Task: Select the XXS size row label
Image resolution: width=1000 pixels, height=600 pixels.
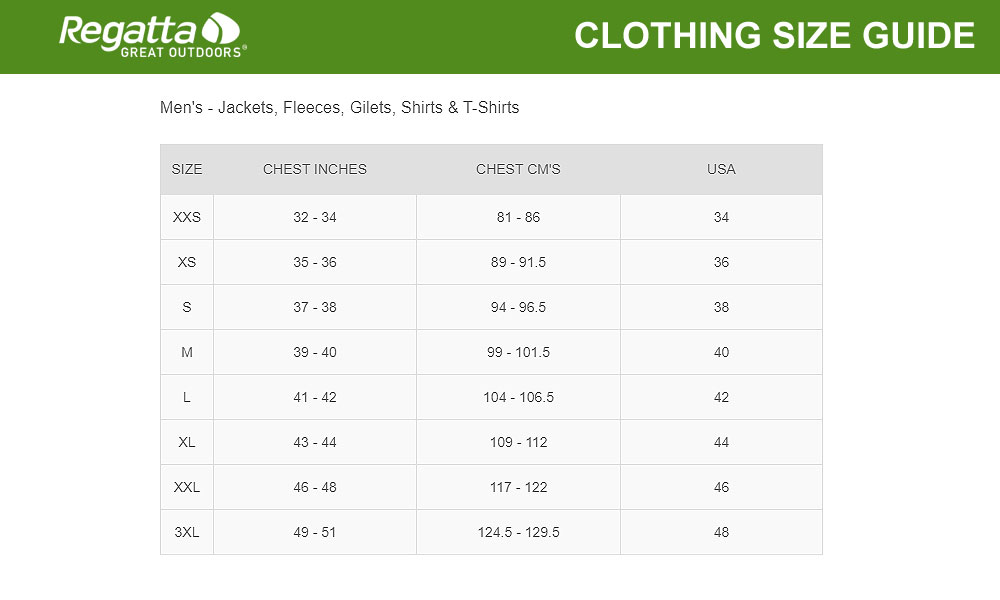Action: click(187, 217)
